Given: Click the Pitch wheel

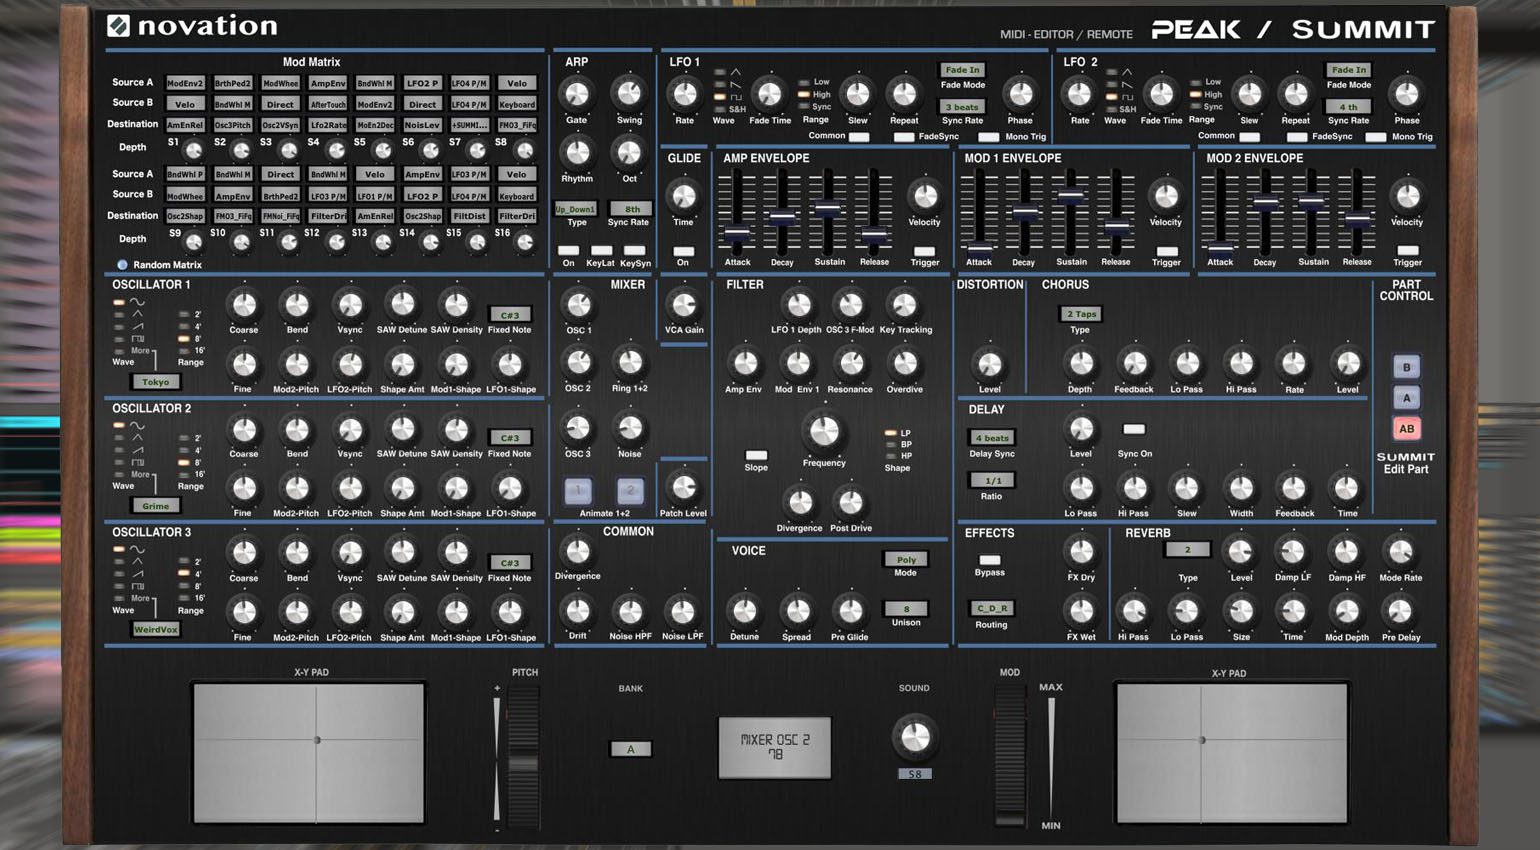Looking at the screenshot, I should (523, 755).
